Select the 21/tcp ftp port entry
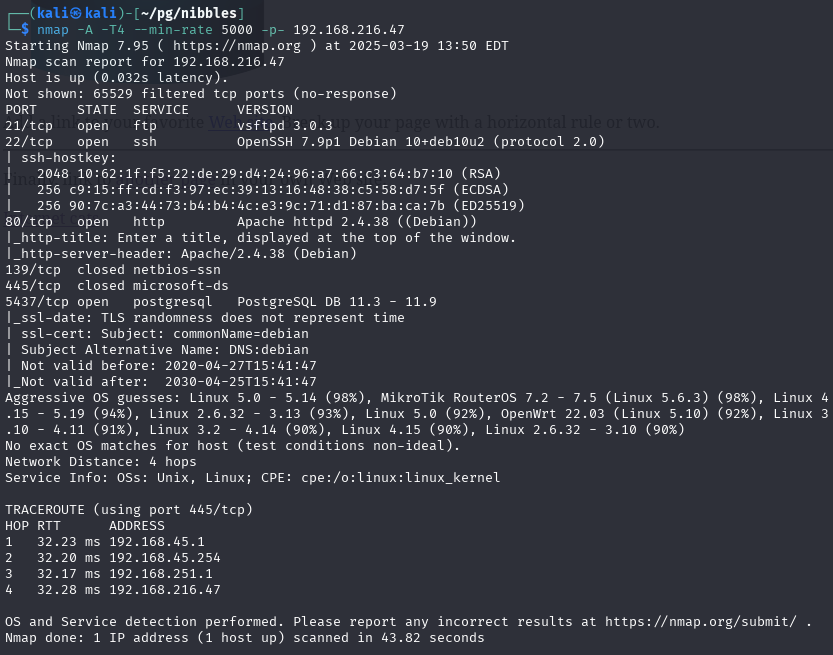833x655 pixels. (x=28, y=125)
